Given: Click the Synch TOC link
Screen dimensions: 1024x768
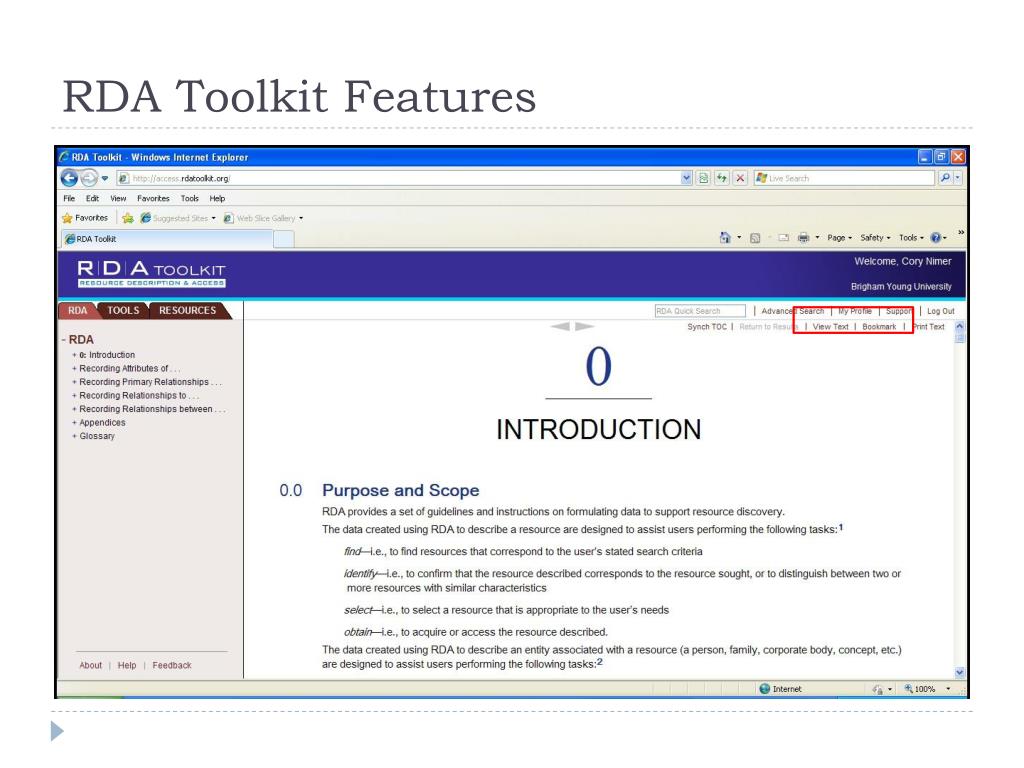Looking at the screenshot, I should [707, 327].
